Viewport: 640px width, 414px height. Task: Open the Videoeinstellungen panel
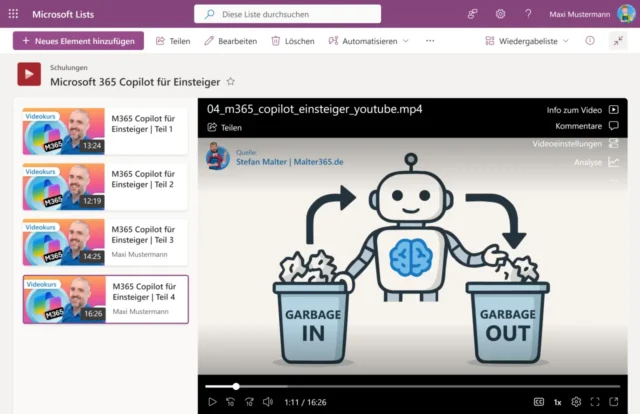pos(576,144)
